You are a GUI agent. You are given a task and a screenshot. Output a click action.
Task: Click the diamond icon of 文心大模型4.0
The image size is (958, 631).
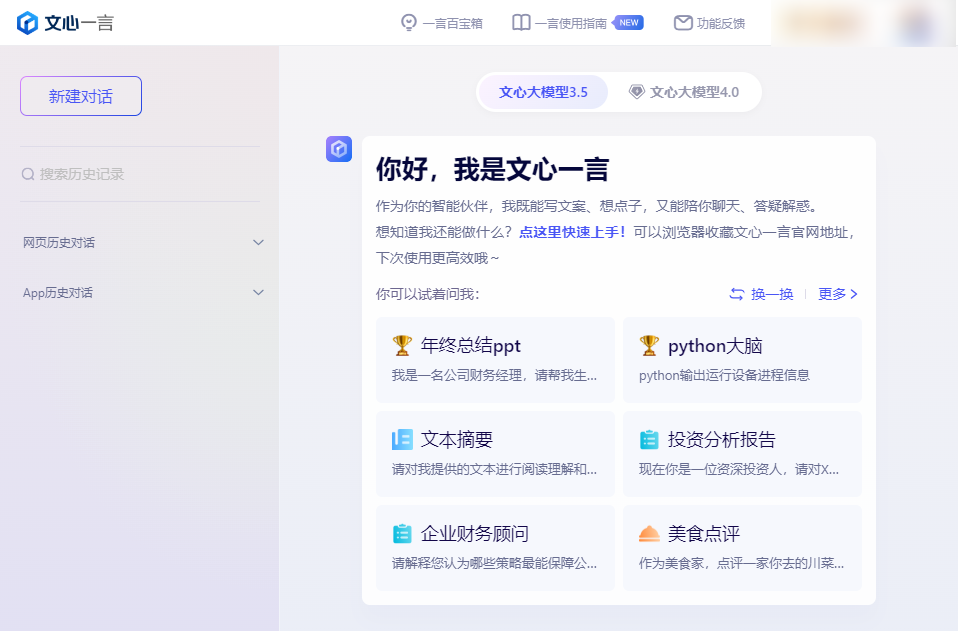[x=637, y=92]
